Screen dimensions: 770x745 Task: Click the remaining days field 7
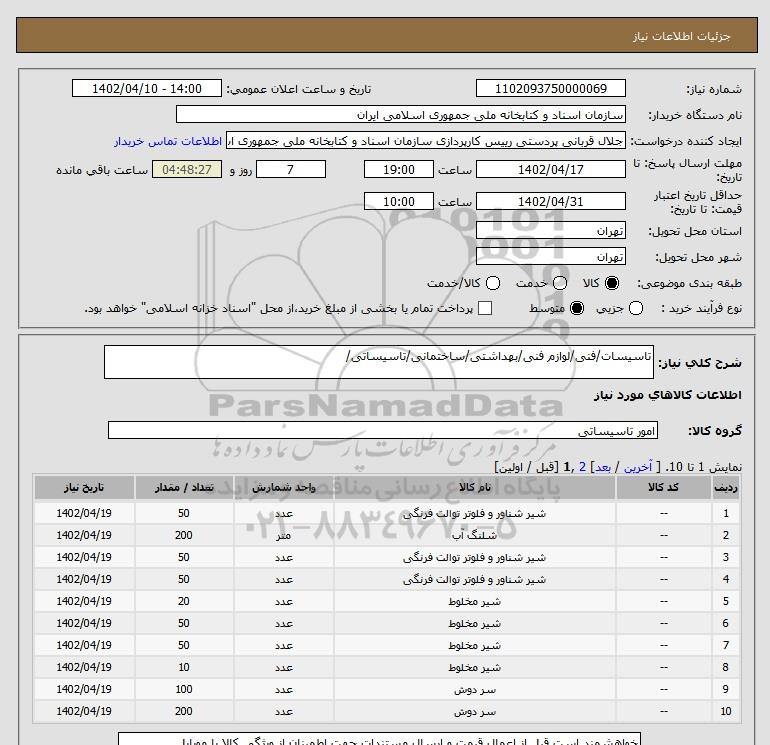click(291, 169)
